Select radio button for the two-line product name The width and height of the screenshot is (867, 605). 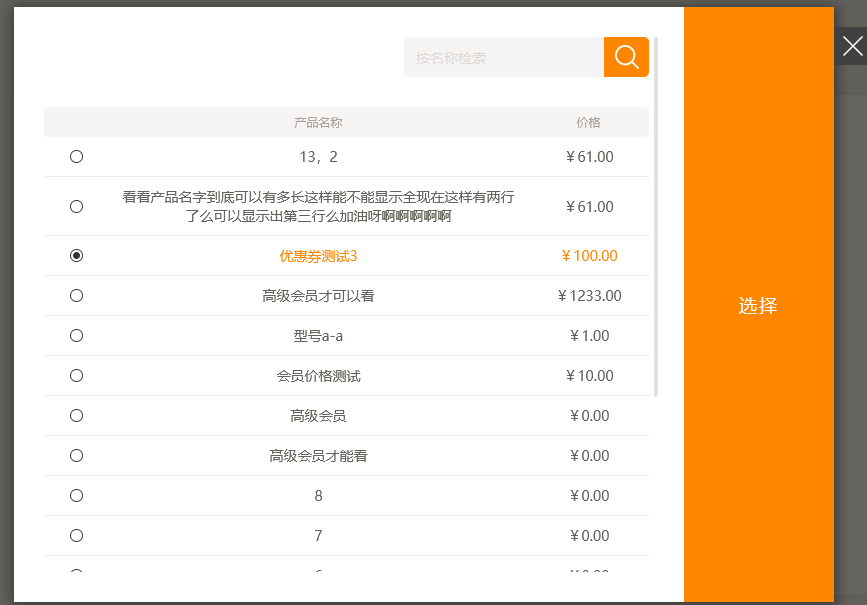pyautogui.click(x=77, y=206)
